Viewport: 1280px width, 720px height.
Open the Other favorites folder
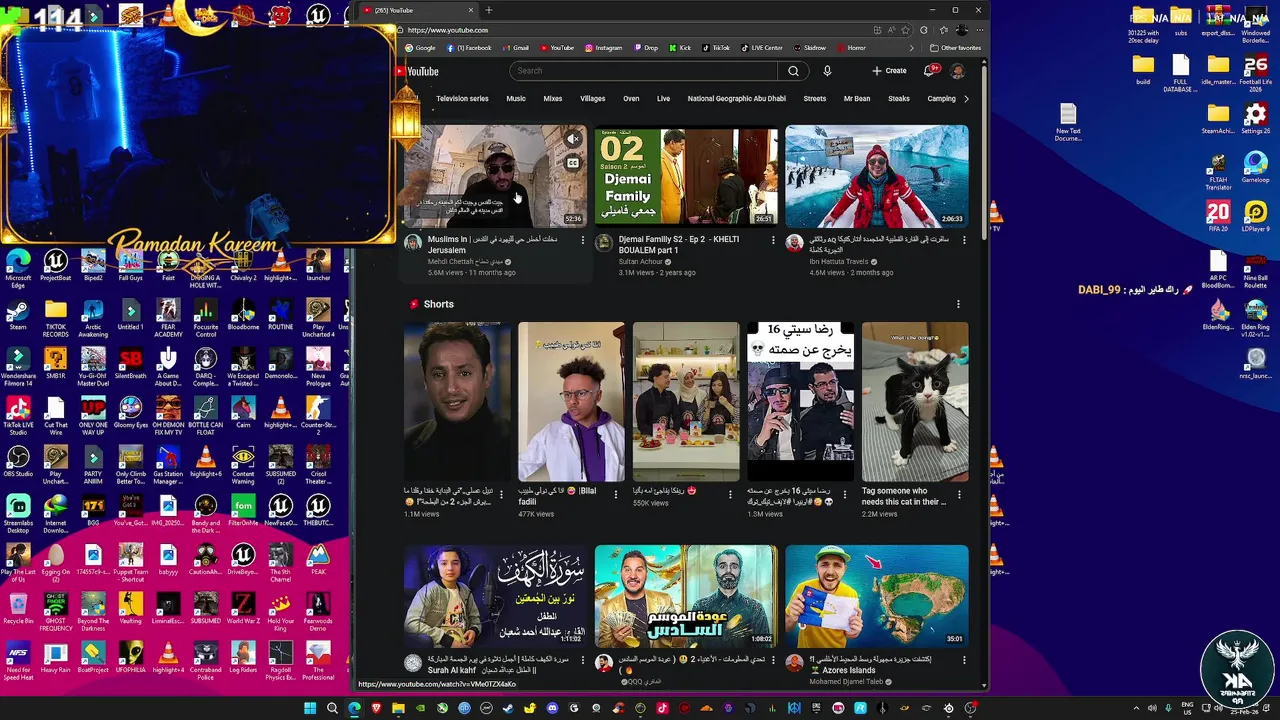coord(955,48)
